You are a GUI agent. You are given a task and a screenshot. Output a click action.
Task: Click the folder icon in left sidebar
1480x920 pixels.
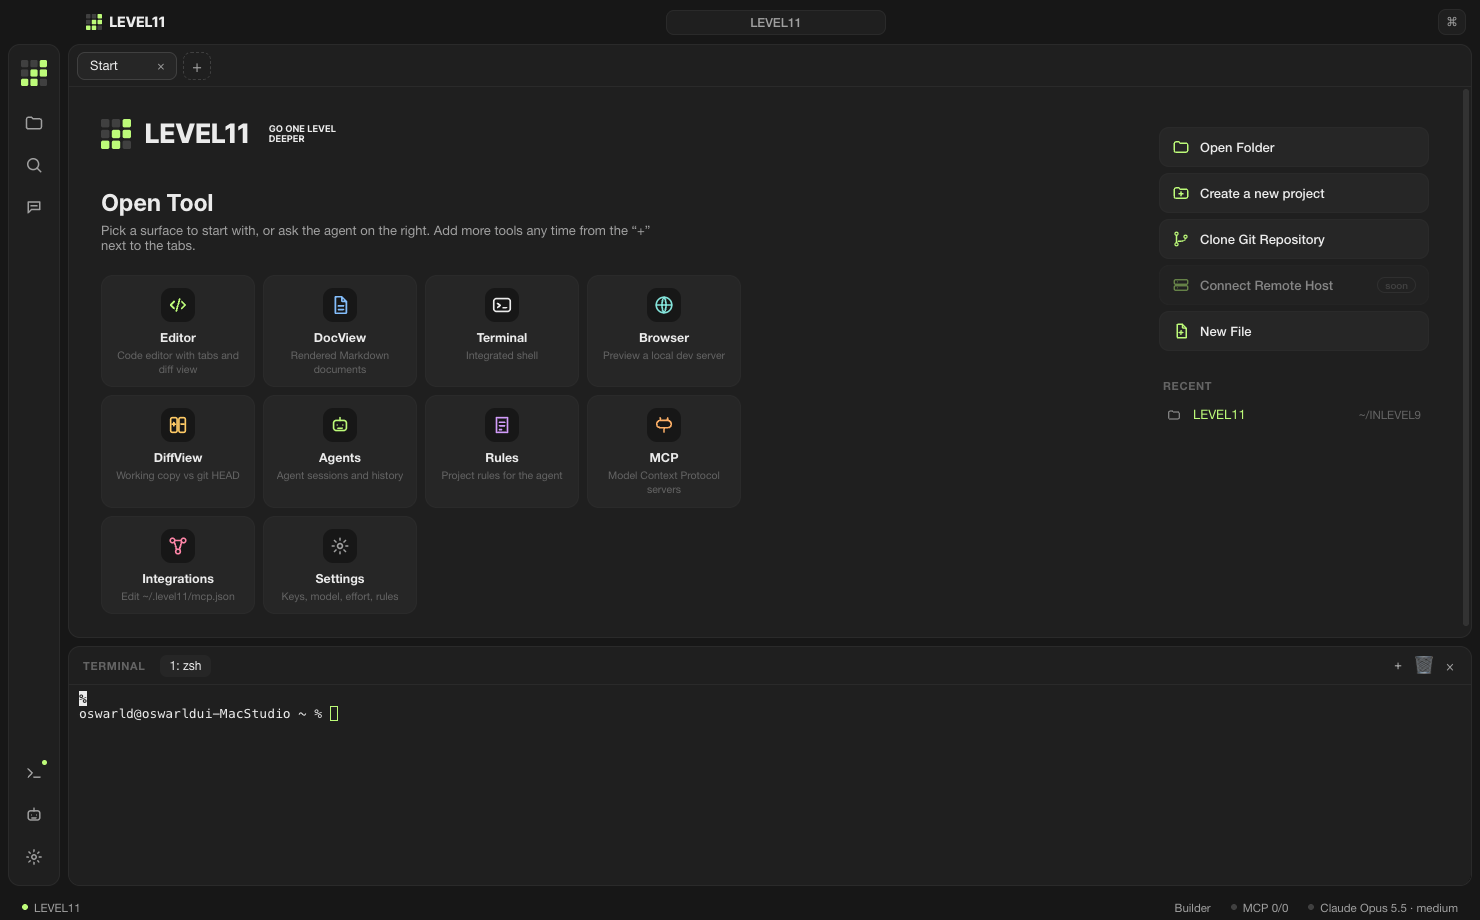click(34, 123)
